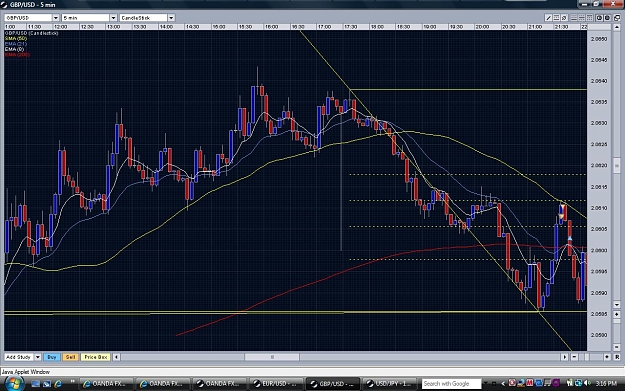Switch to third OANDA FX taskbar window
The width and height of the screenshot is (625, 391).
tap(218, 384)
